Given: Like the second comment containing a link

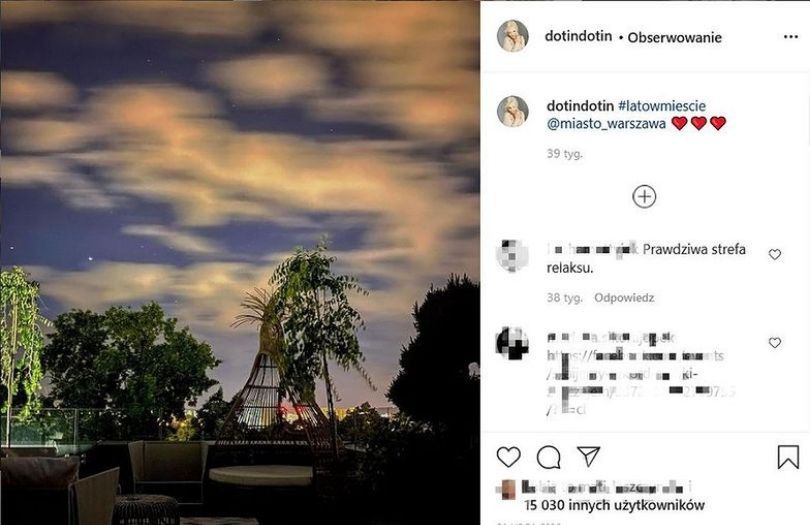Looking at the screenshot, I should click(774, 342).
